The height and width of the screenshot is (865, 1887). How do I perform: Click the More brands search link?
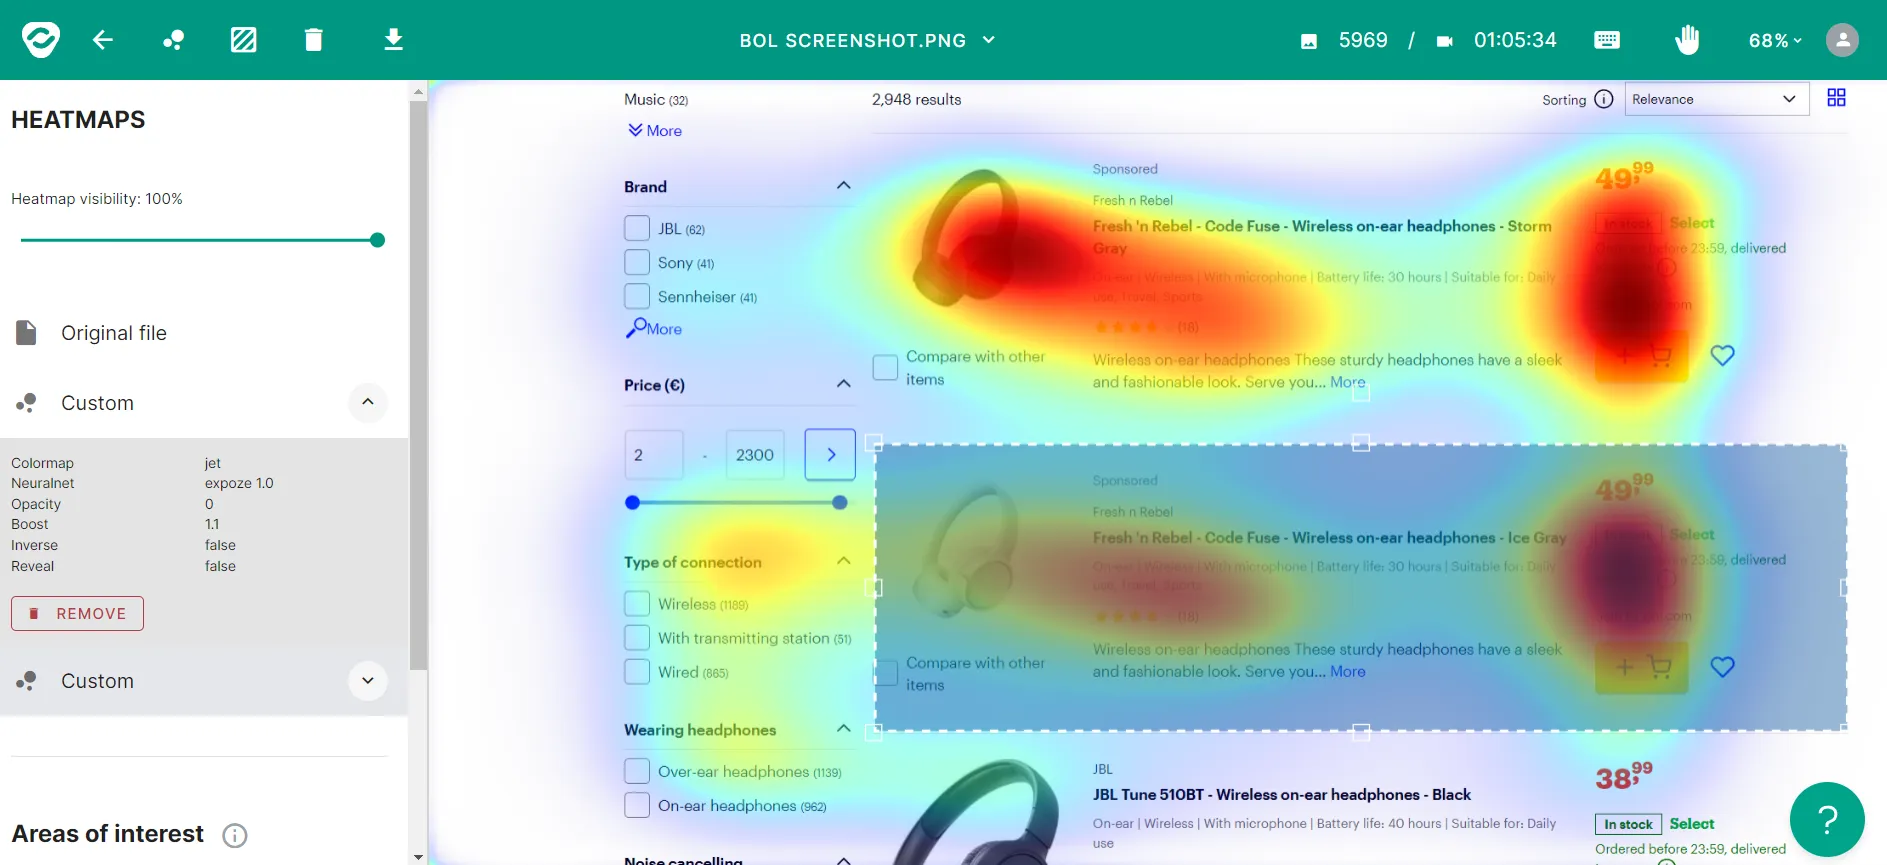coord(654,328)
